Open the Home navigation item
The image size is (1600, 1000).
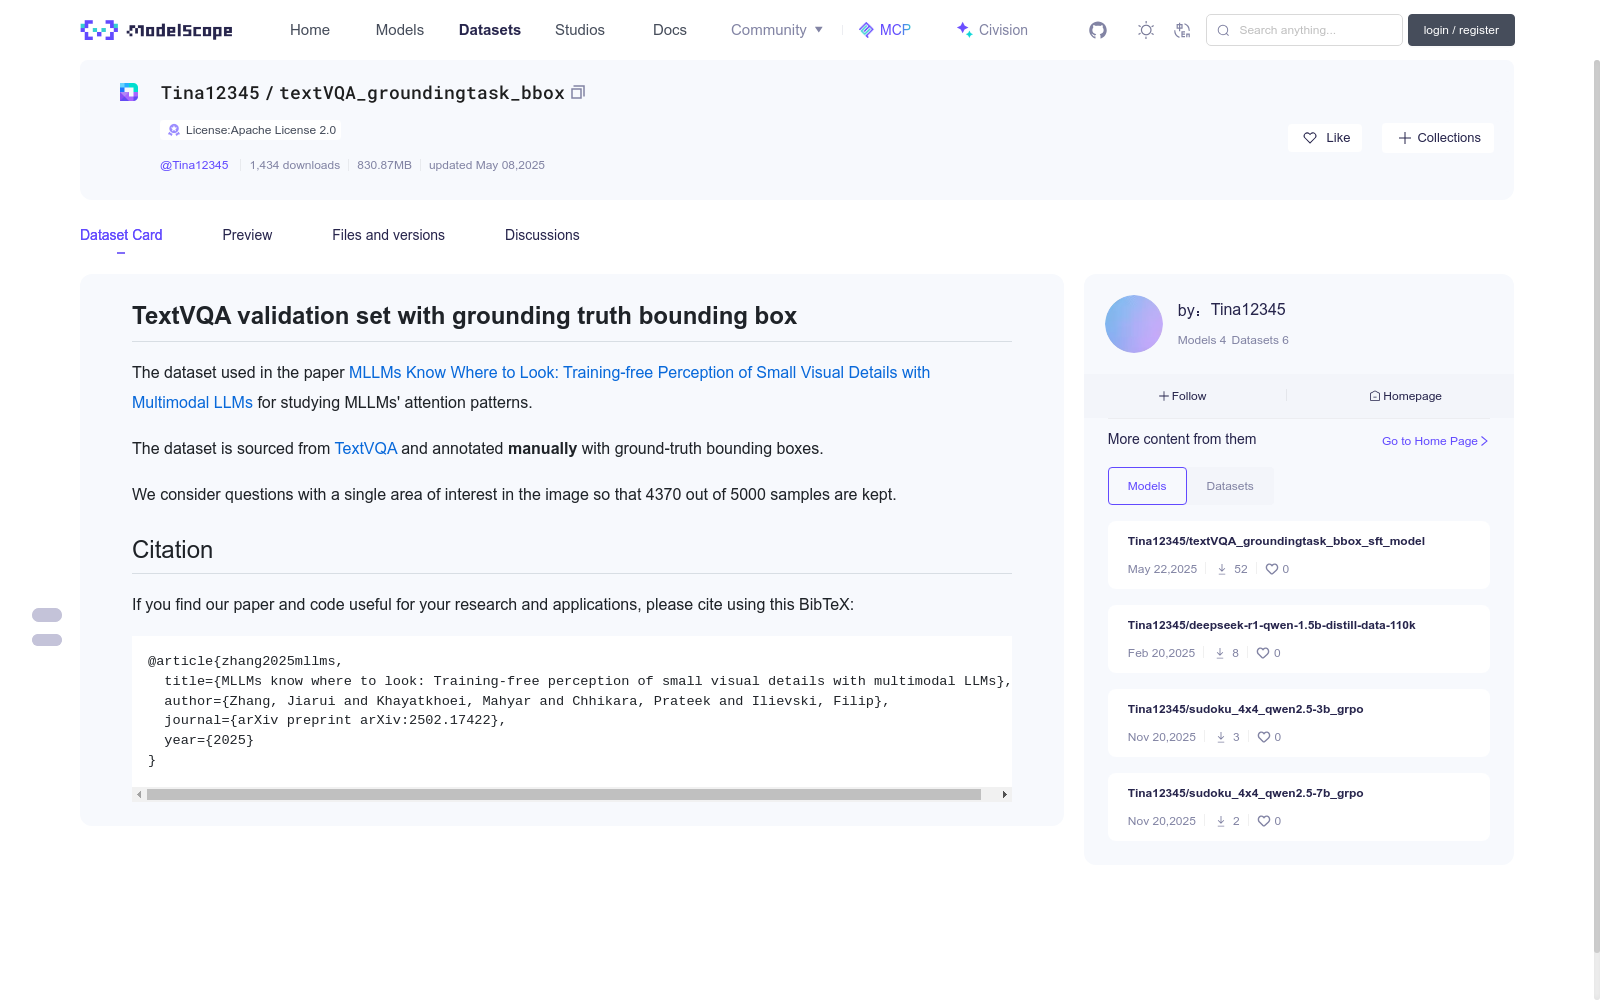point(310,30)
